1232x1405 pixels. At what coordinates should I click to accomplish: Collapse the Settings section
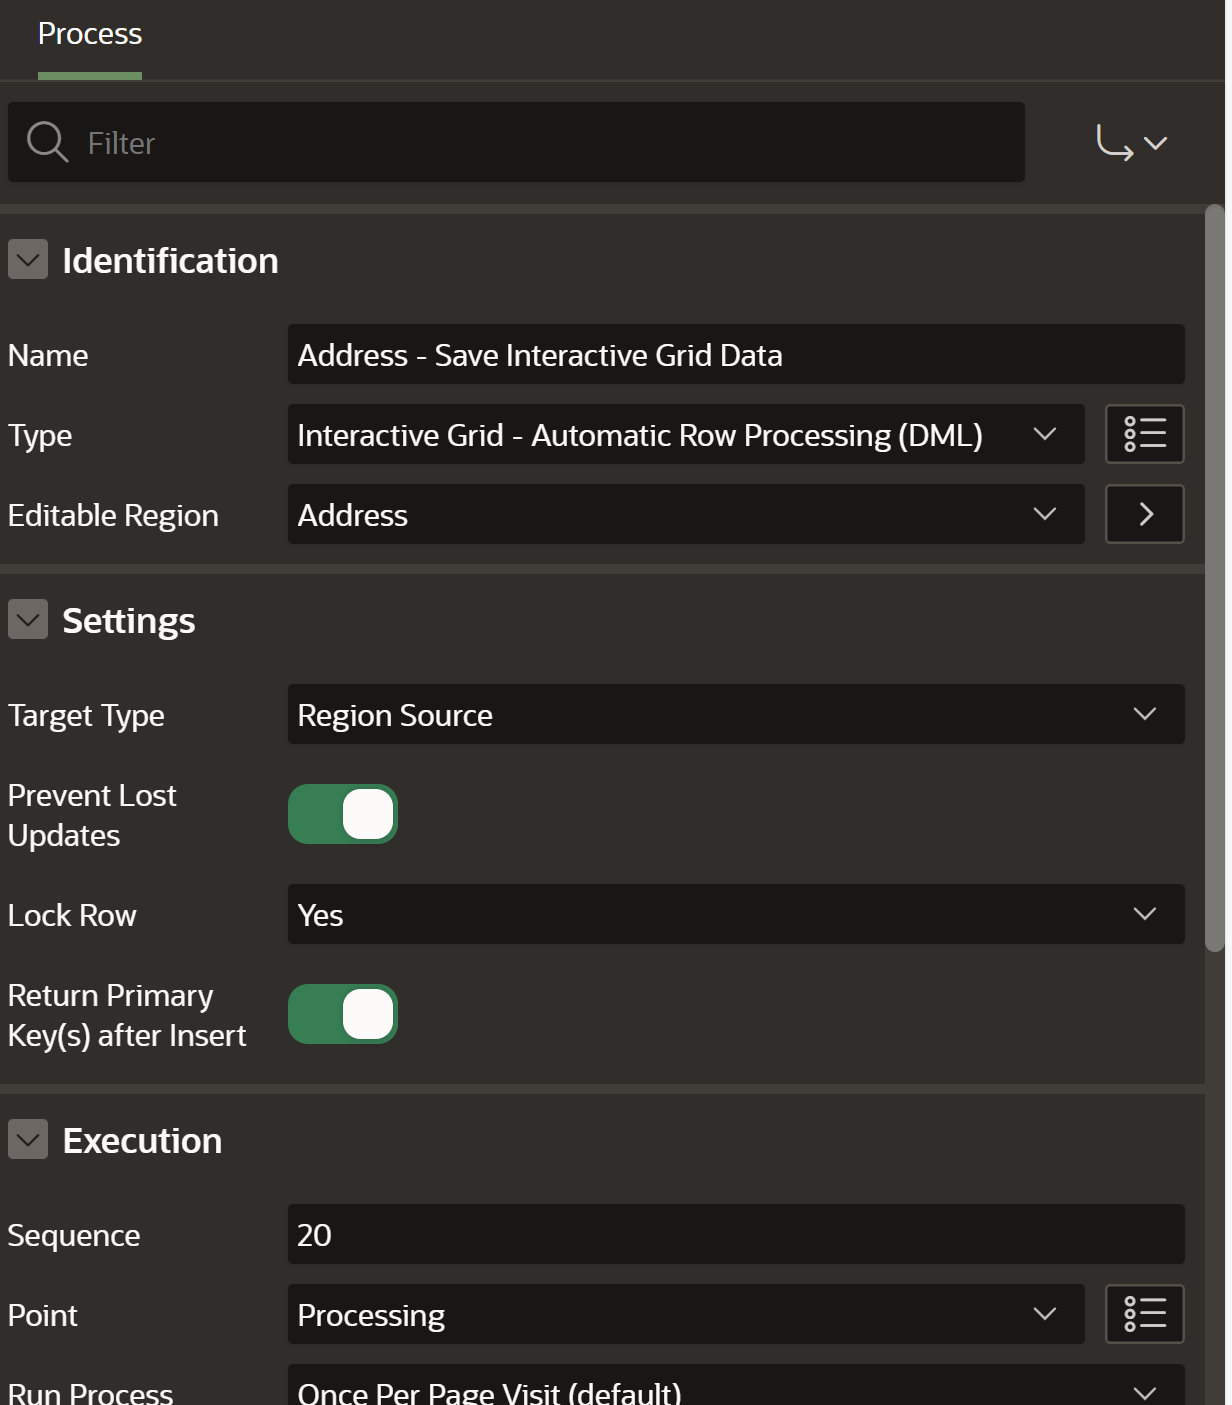[28, 620]
